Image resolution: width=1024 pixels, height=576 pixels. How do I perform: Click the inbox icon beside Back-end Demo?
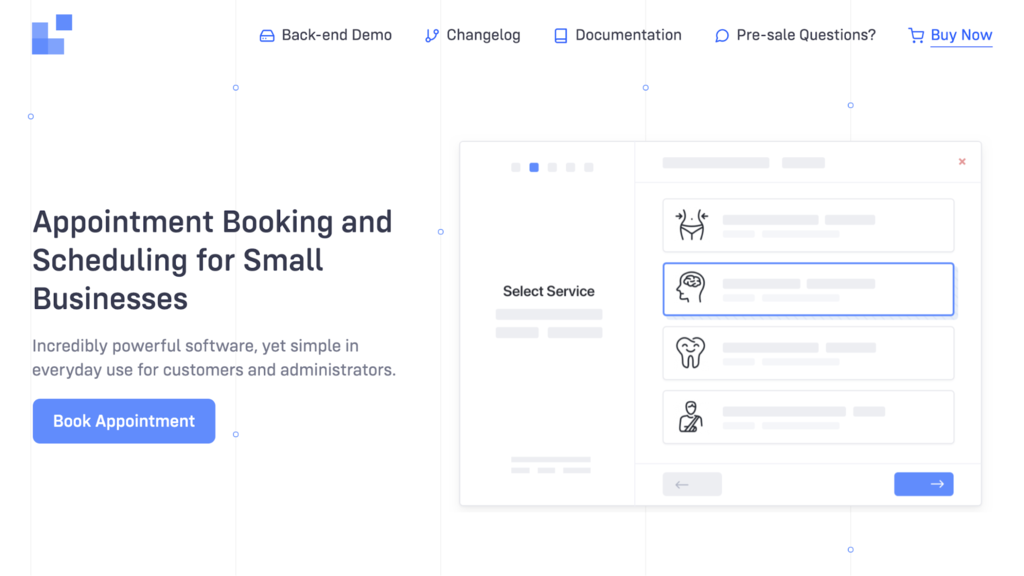tap(267, 36)
